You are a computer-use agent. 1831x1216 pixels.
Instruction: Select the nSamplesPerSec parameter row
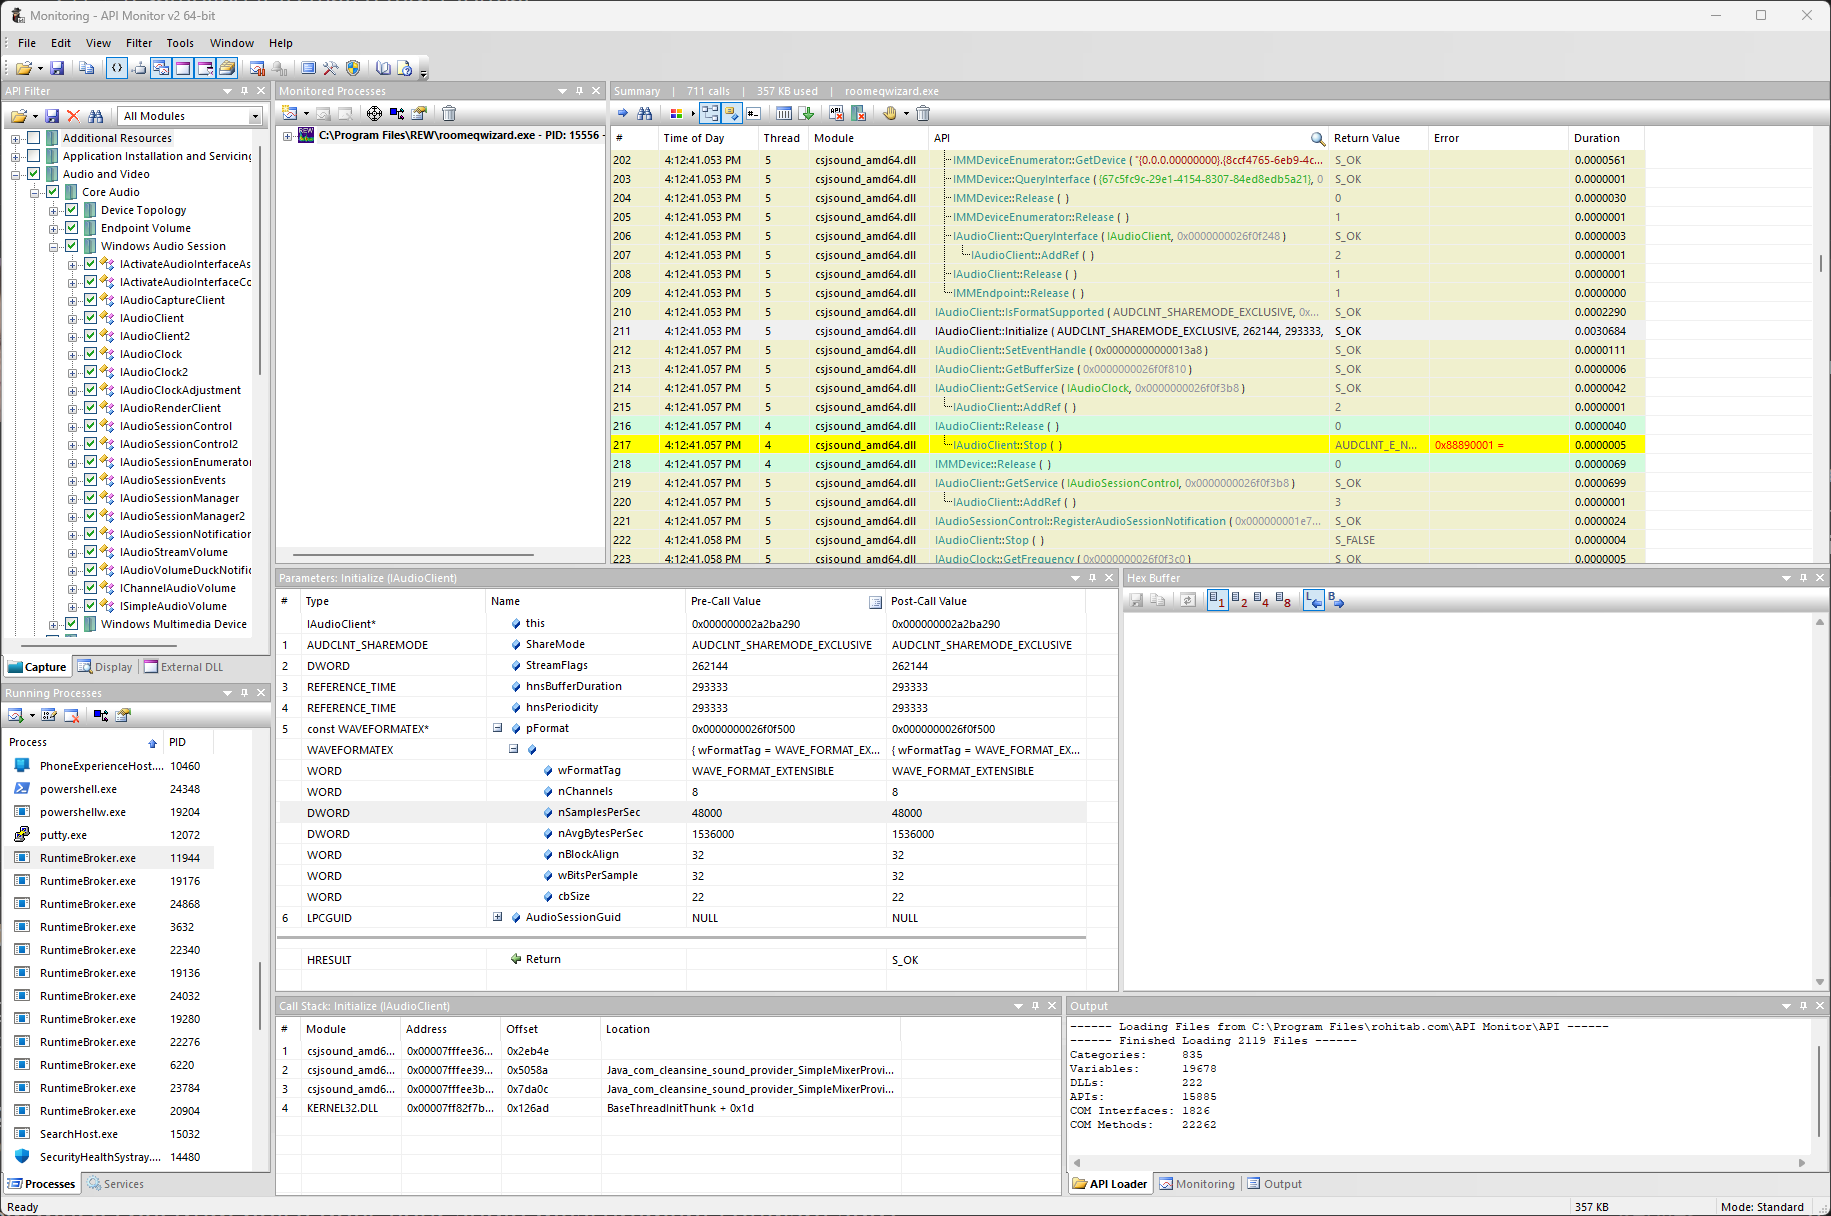681,813
